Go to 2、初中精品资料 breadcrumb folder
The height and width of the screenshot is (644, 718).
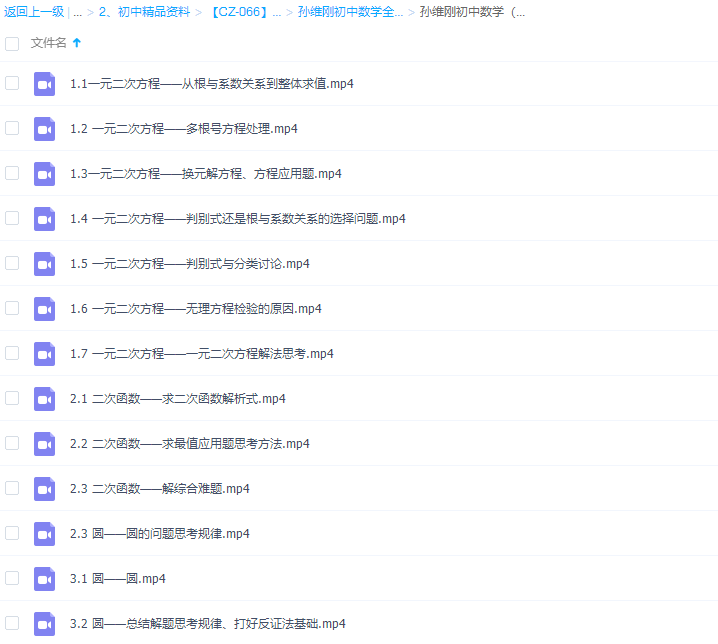(x=144, y=13)
